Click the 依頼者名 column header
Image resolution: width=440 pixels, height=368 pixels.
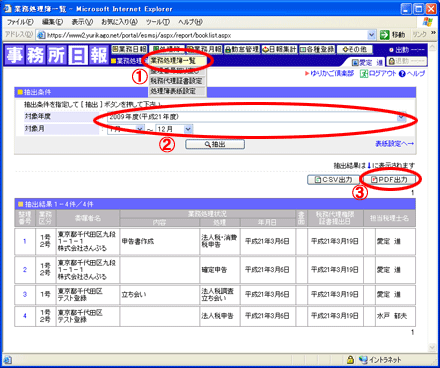88,218
